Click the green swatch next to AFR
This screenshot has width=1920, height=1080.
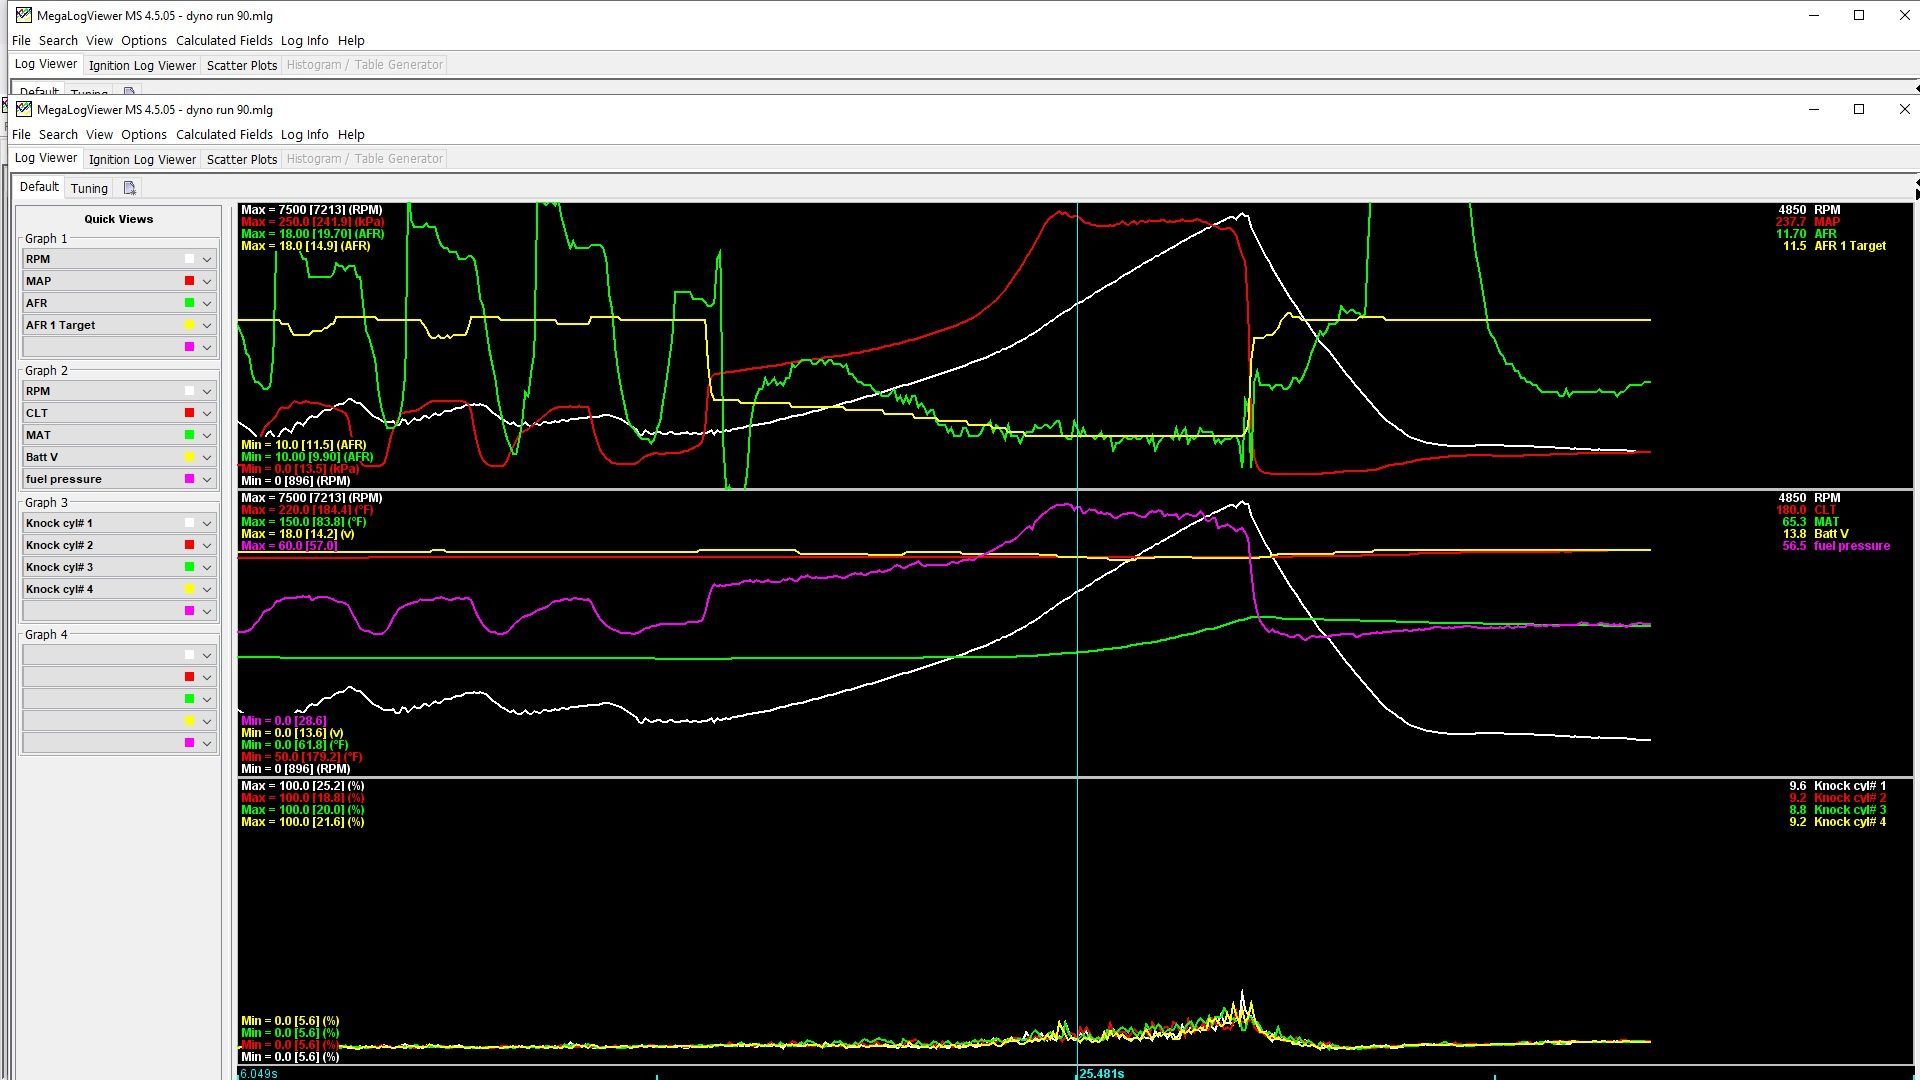tap(189, 303)
